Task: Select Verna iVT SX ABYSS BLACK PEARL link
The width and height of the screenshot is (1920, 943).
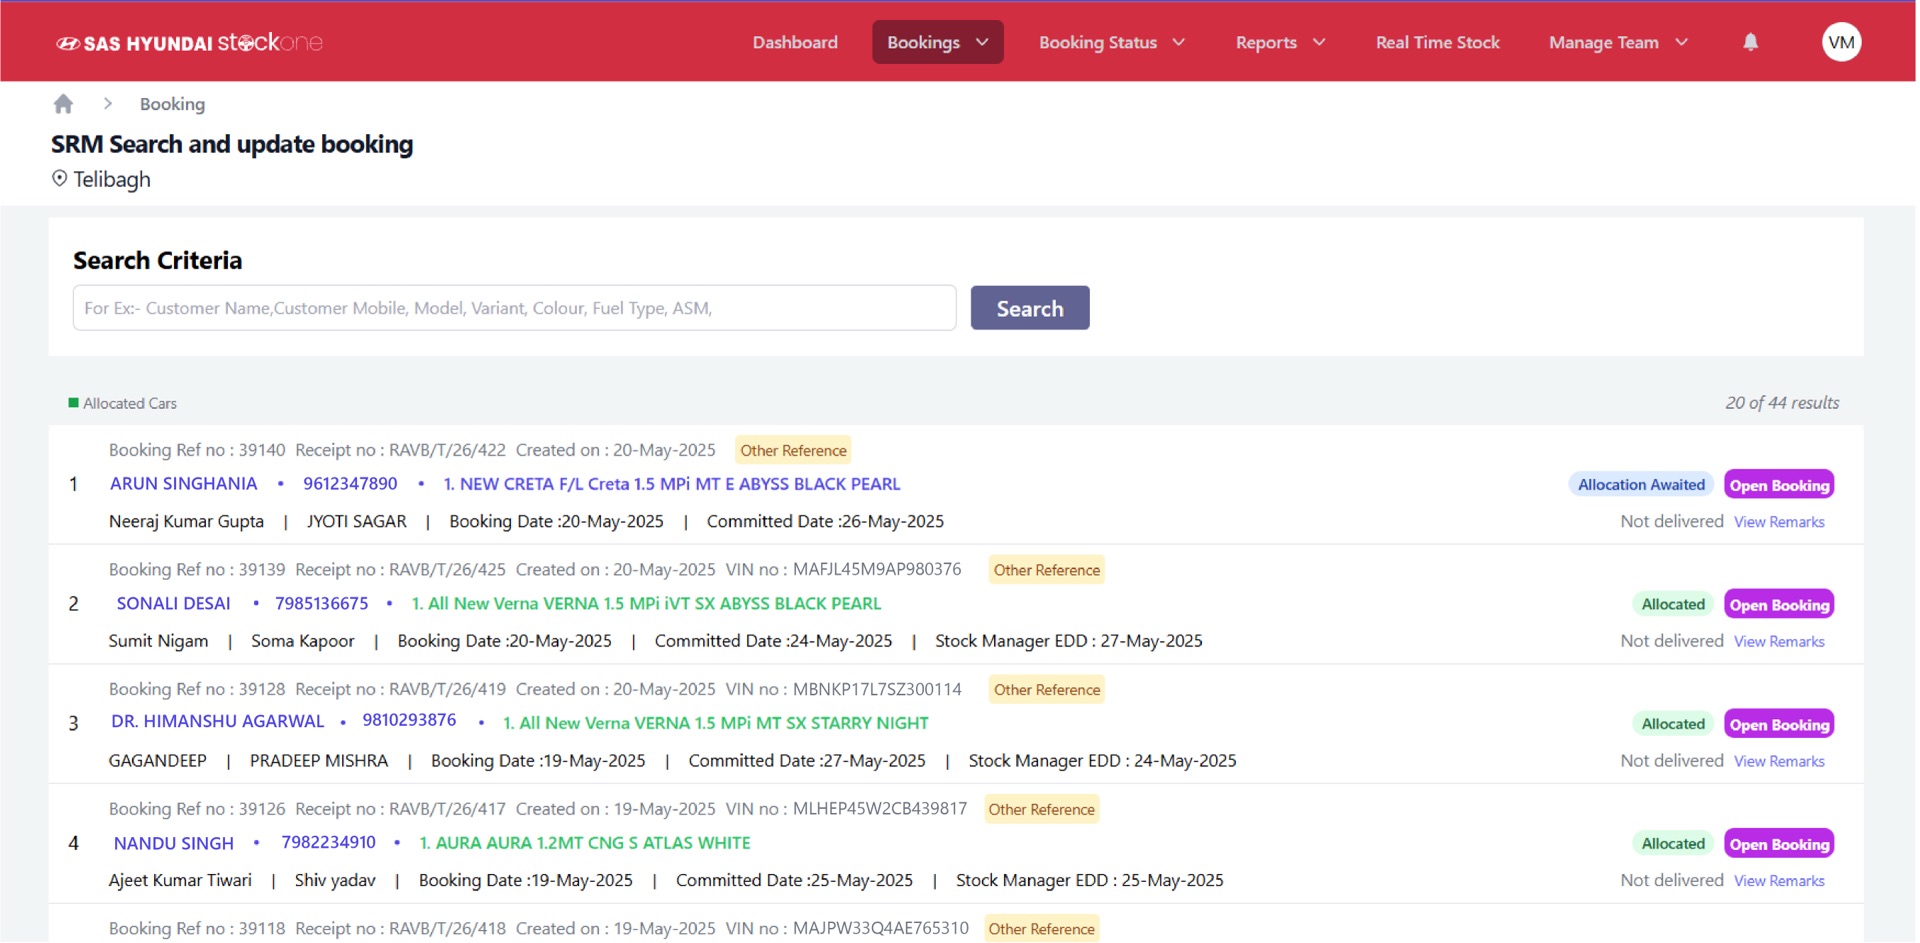Action: [x=646, y=604]
